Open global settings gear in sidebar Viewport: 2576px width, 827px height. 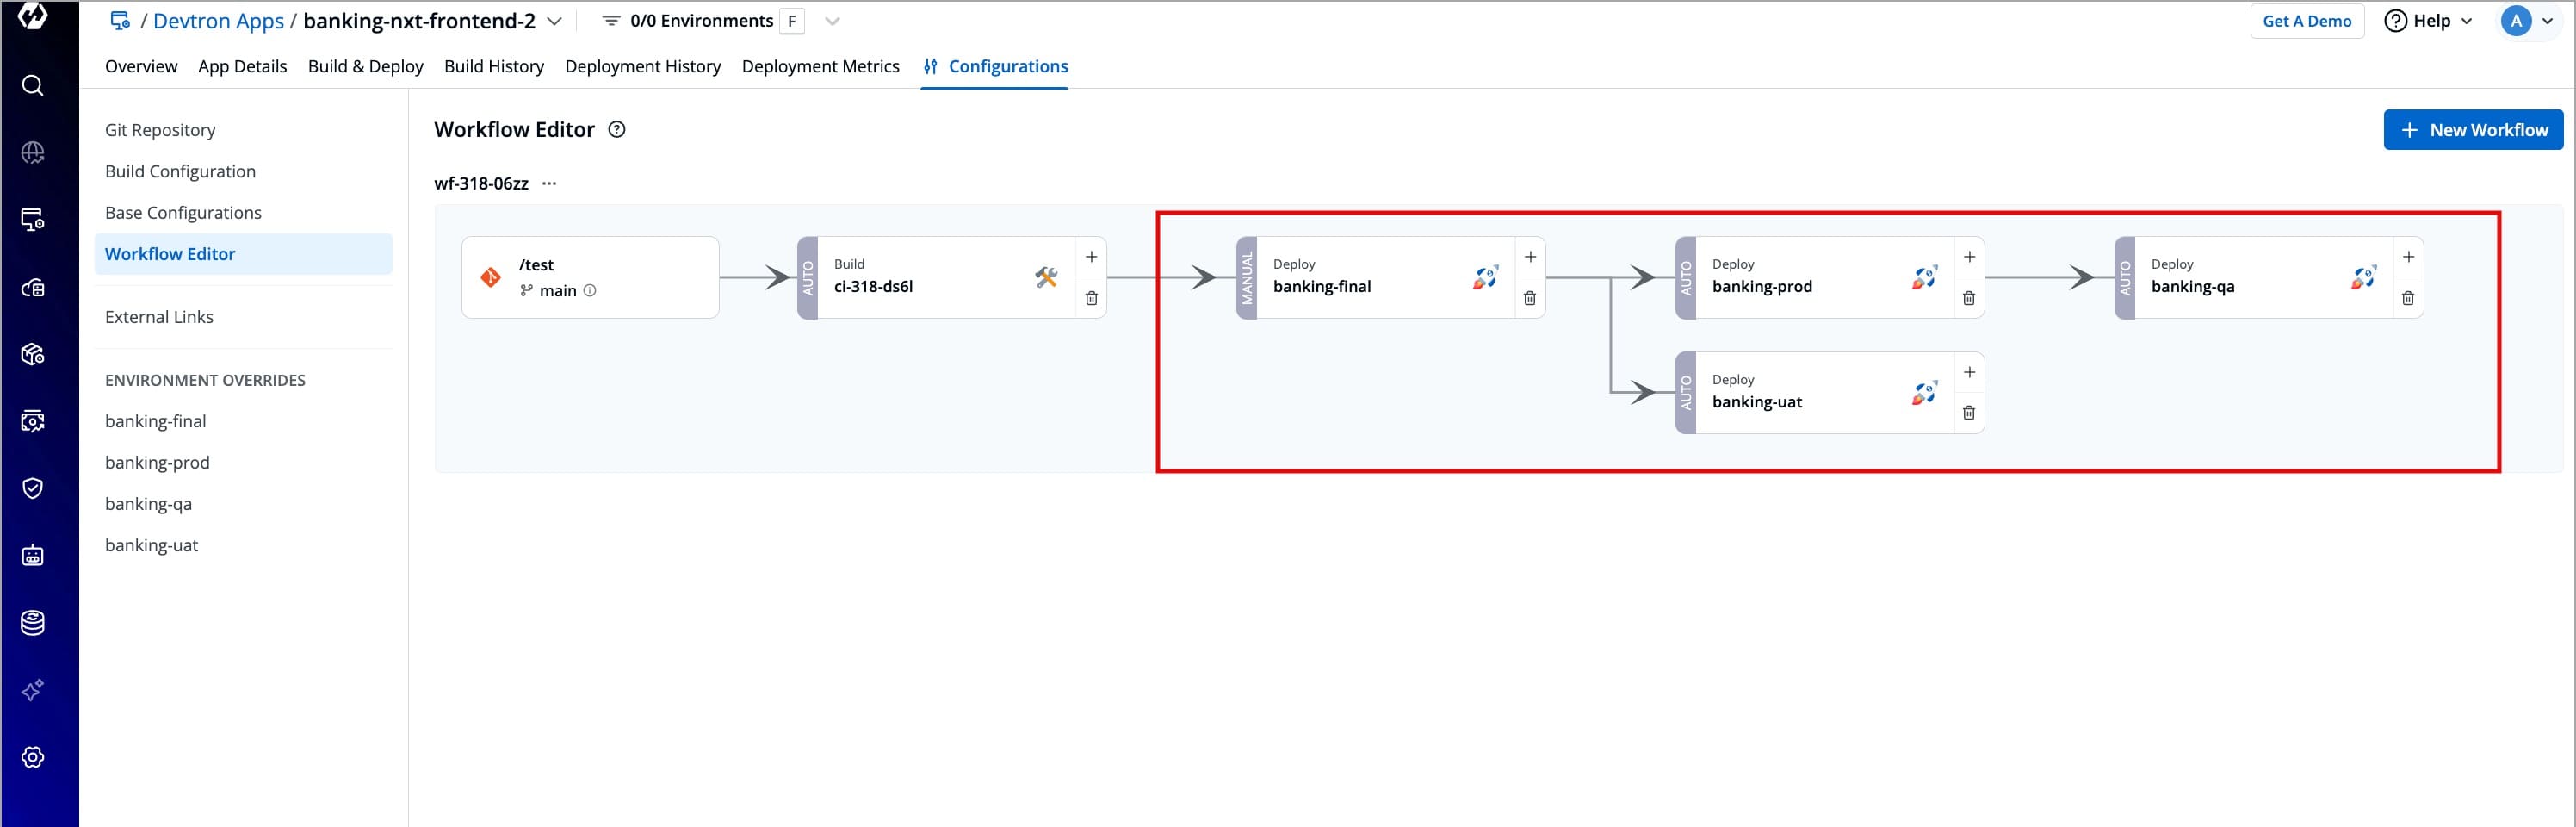point(32,757)
